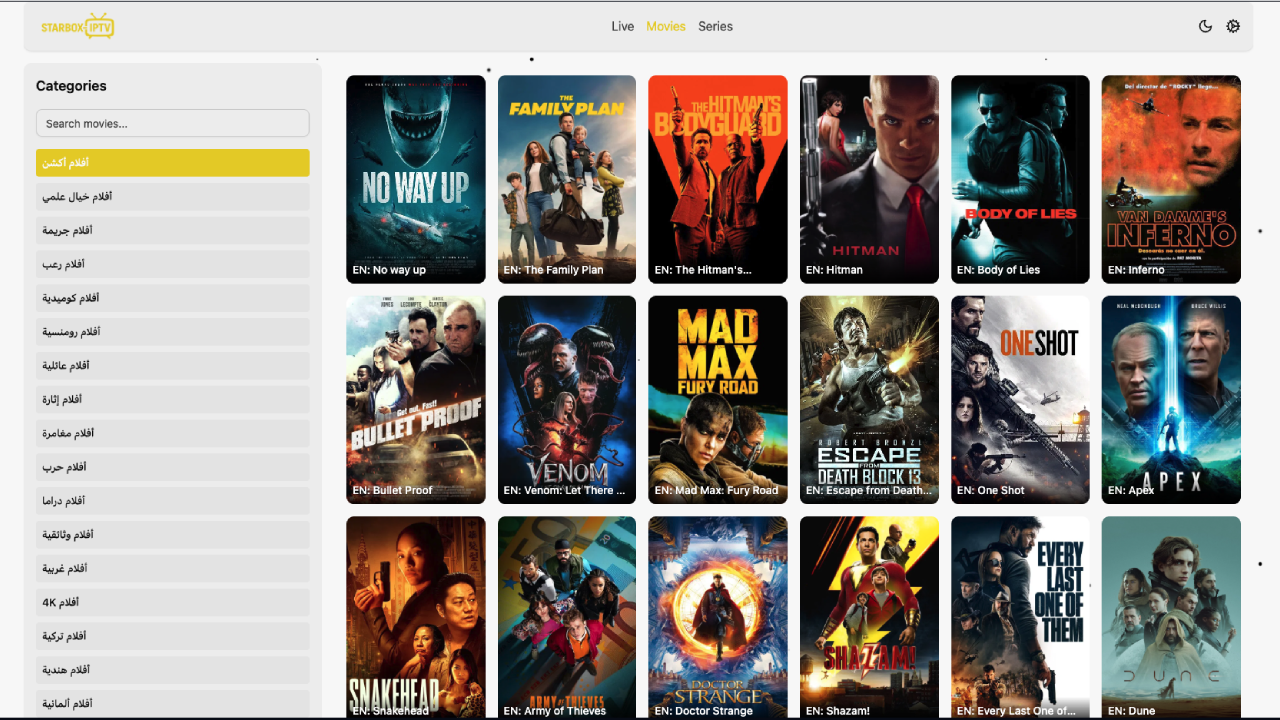Click the Venom: Let There poster
The width and height of the screenshot is (1280, 720).
[x=567, y=400]
